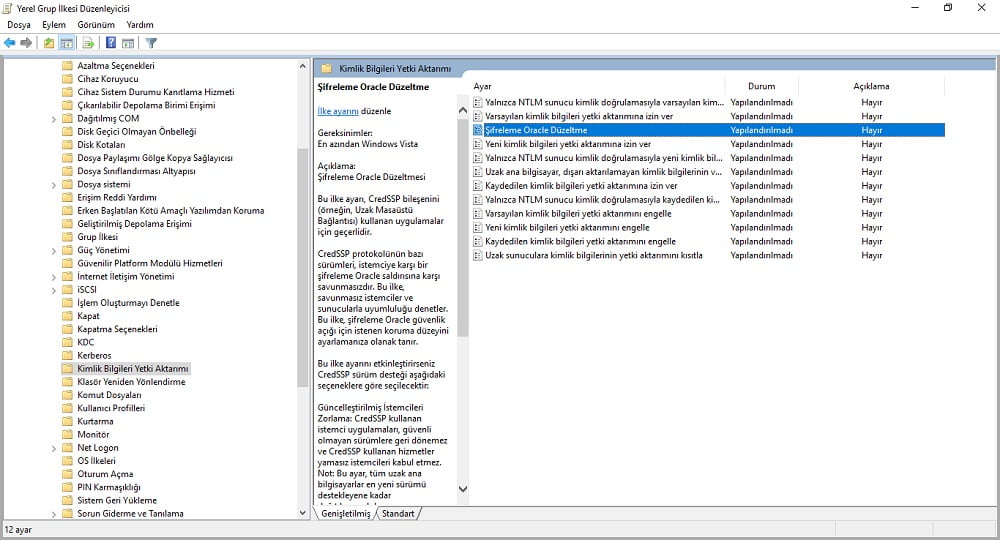Switch to the Standart tab
This screenshot has height=540, width=1000.
click(398, 513)
